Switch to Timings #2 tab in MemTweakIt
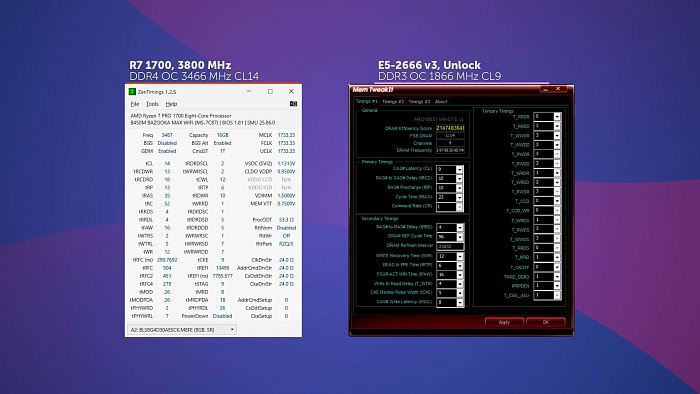This screenshot has width=700, height=394. coord(393,102)
